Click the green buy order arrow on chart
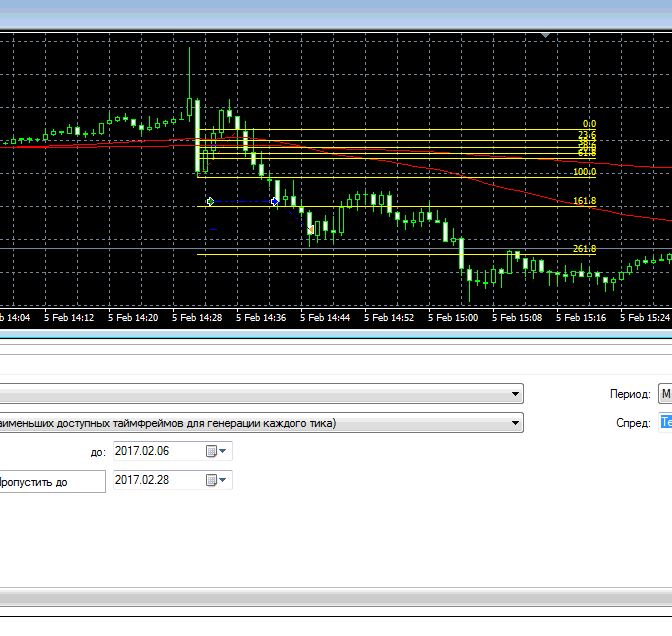The height and width of the screenshot is (636, 672). point(210,201)
